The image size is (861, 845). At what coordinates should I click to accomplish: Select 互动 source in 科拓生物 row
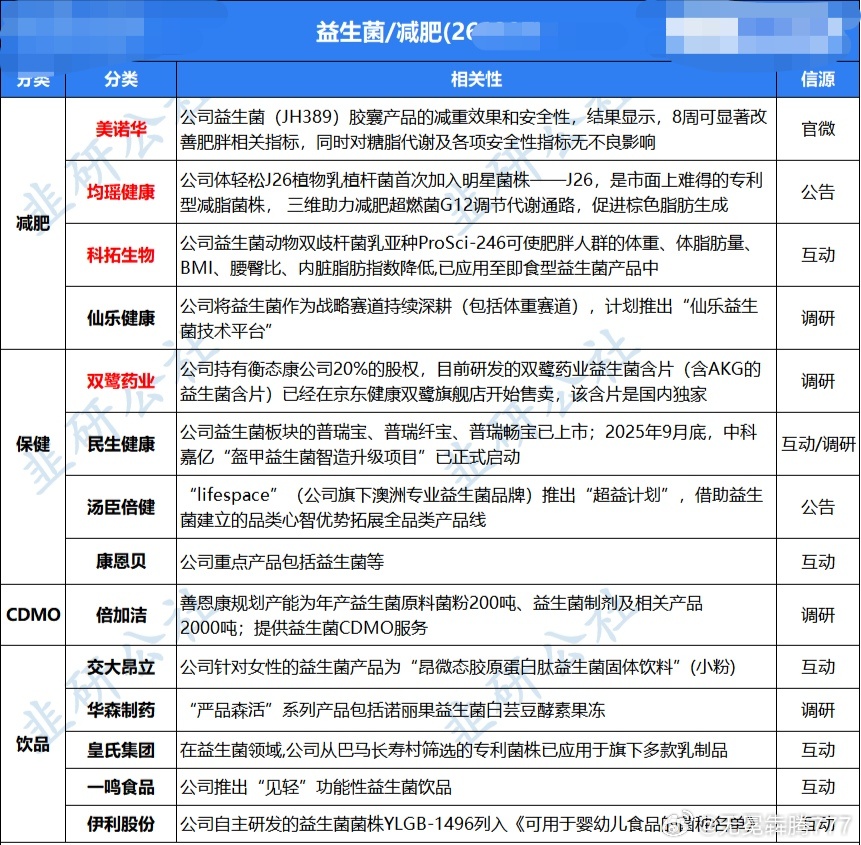818,255
